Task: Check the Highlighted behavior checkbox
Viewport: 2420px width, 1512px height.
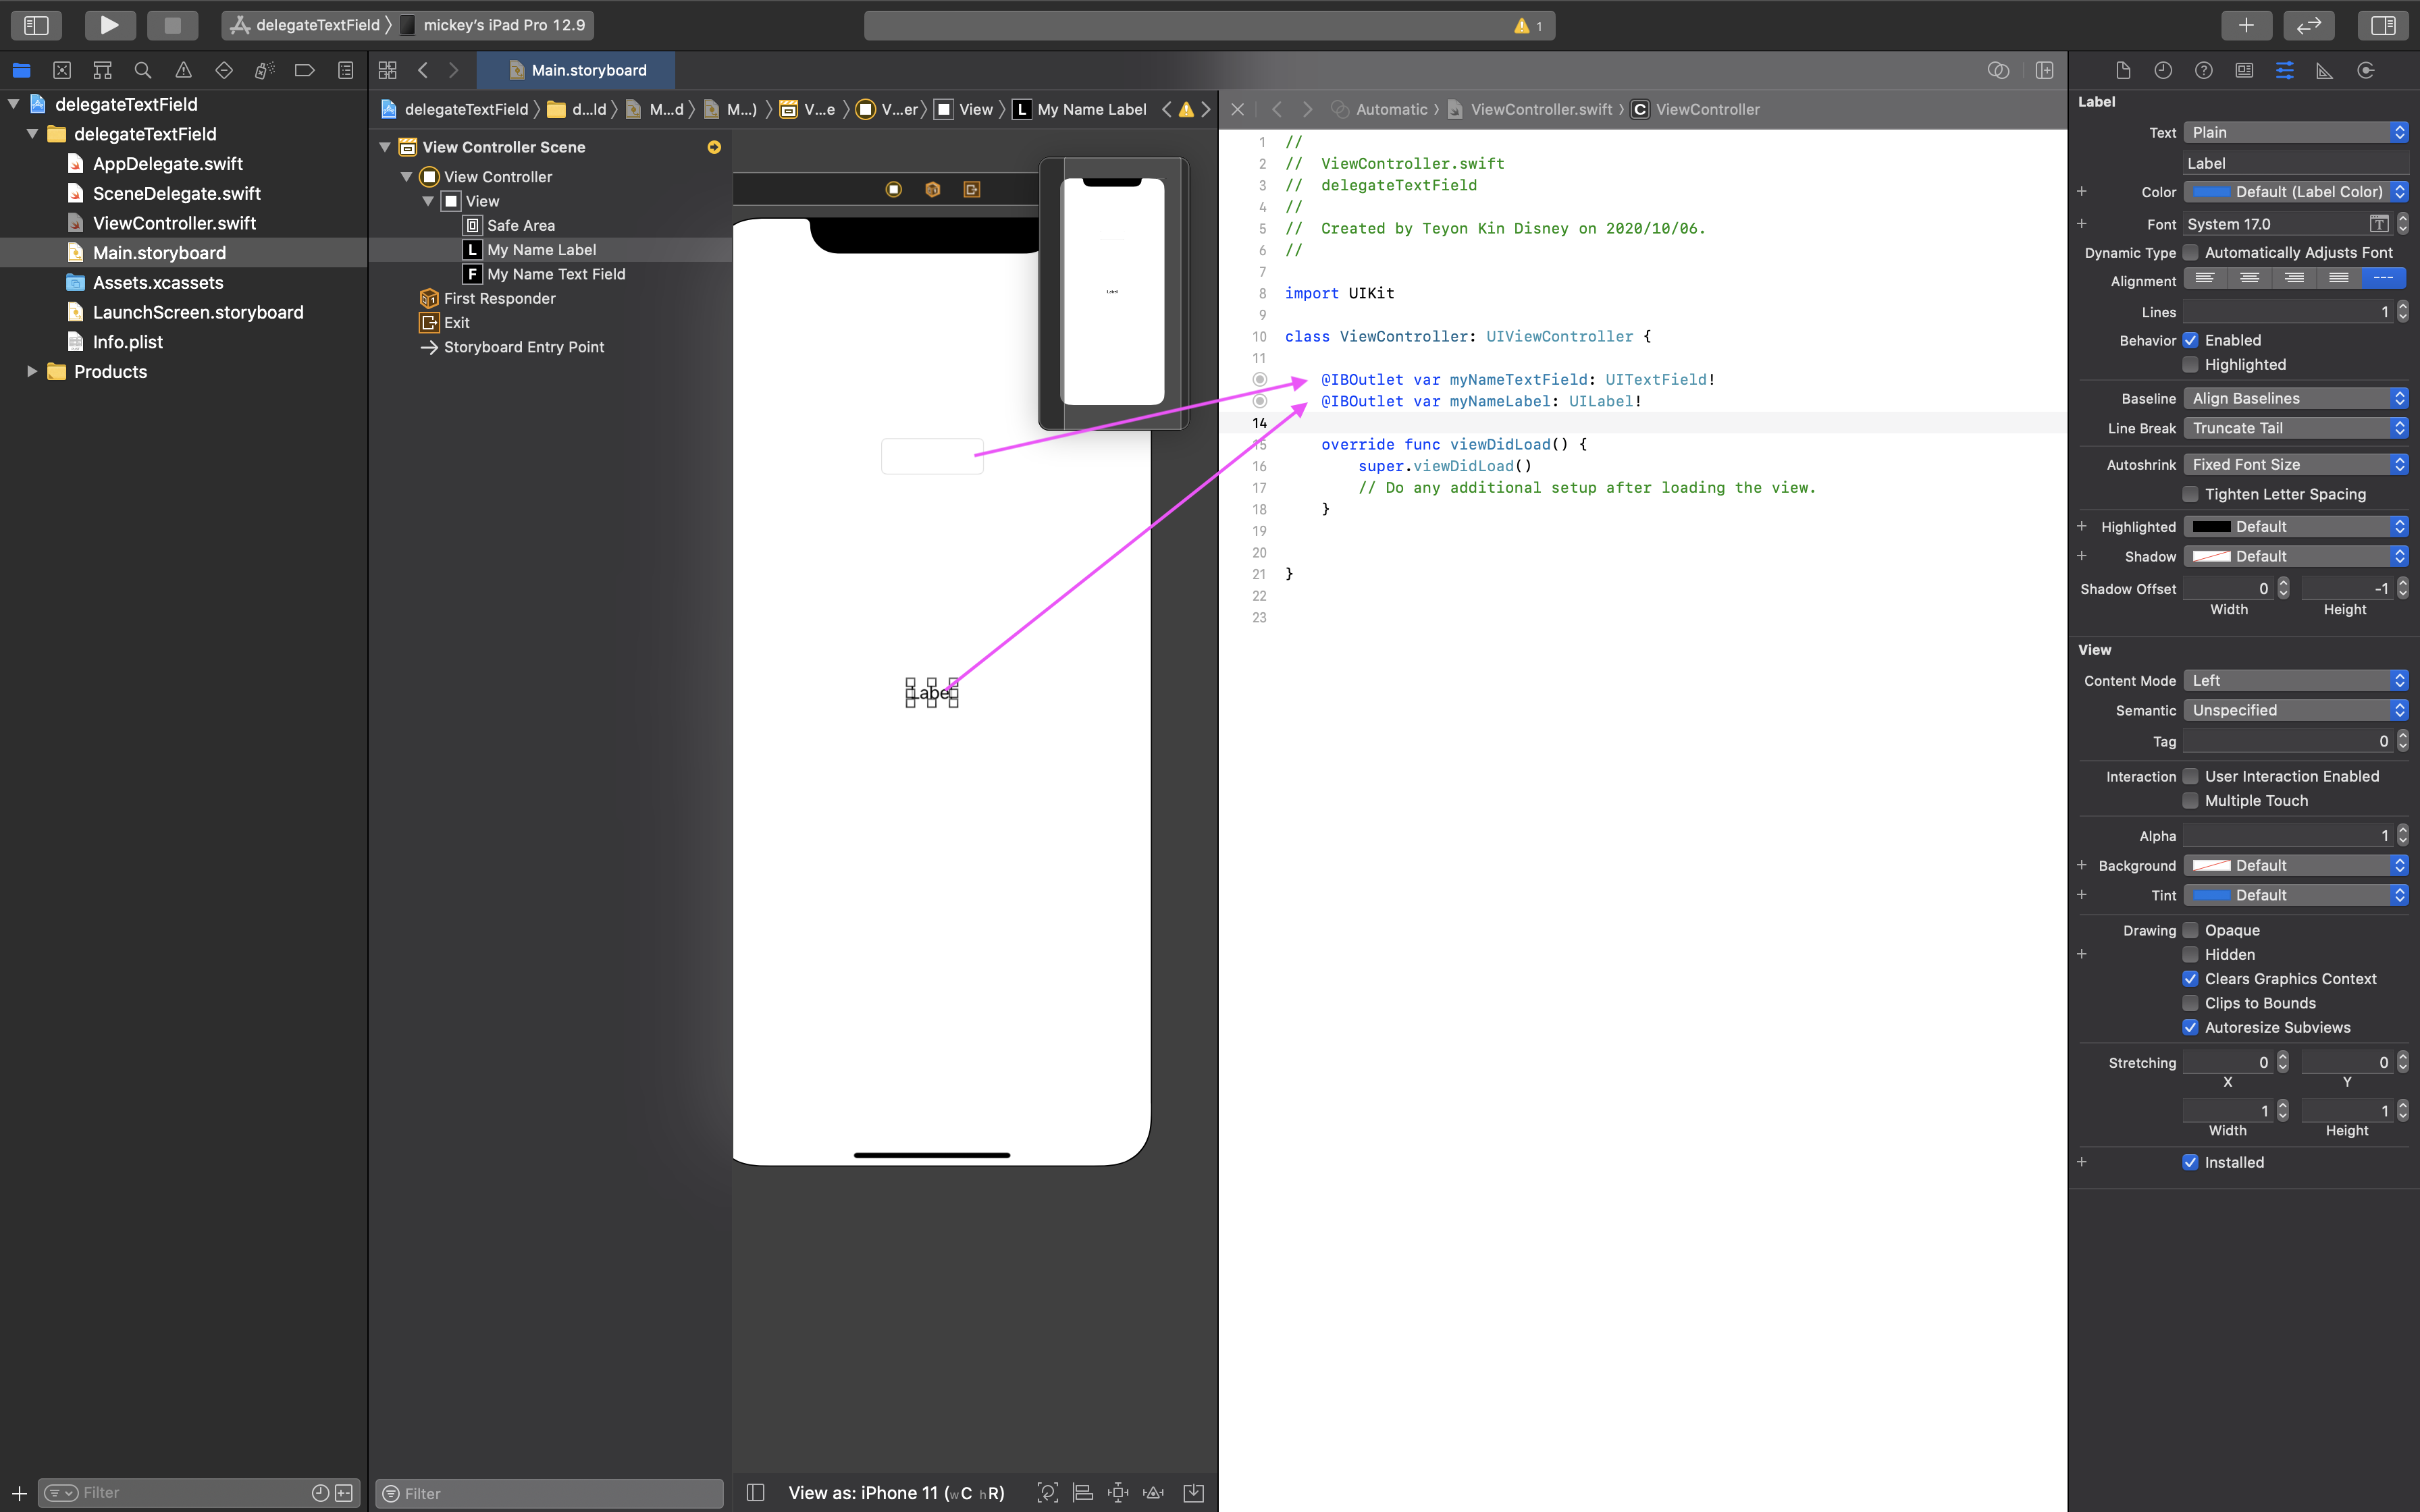Action: tap(2190, 365)
